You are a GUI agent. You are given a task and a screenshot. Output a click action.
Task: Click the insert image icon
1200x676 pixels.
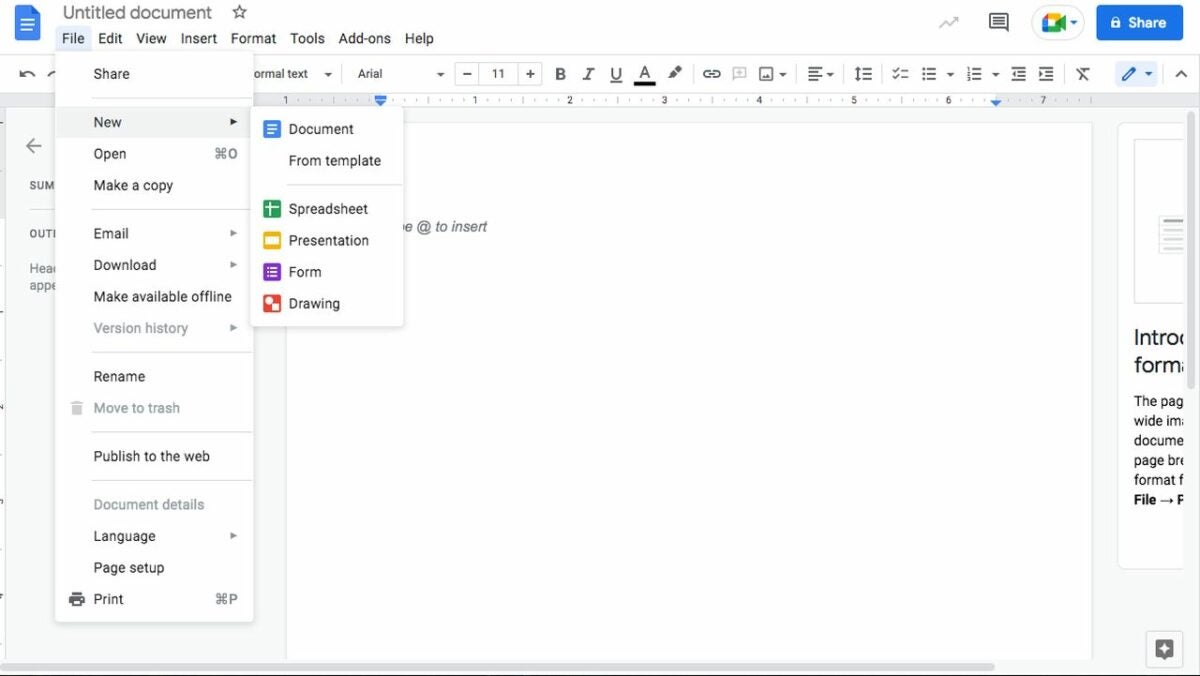[767, 74]
